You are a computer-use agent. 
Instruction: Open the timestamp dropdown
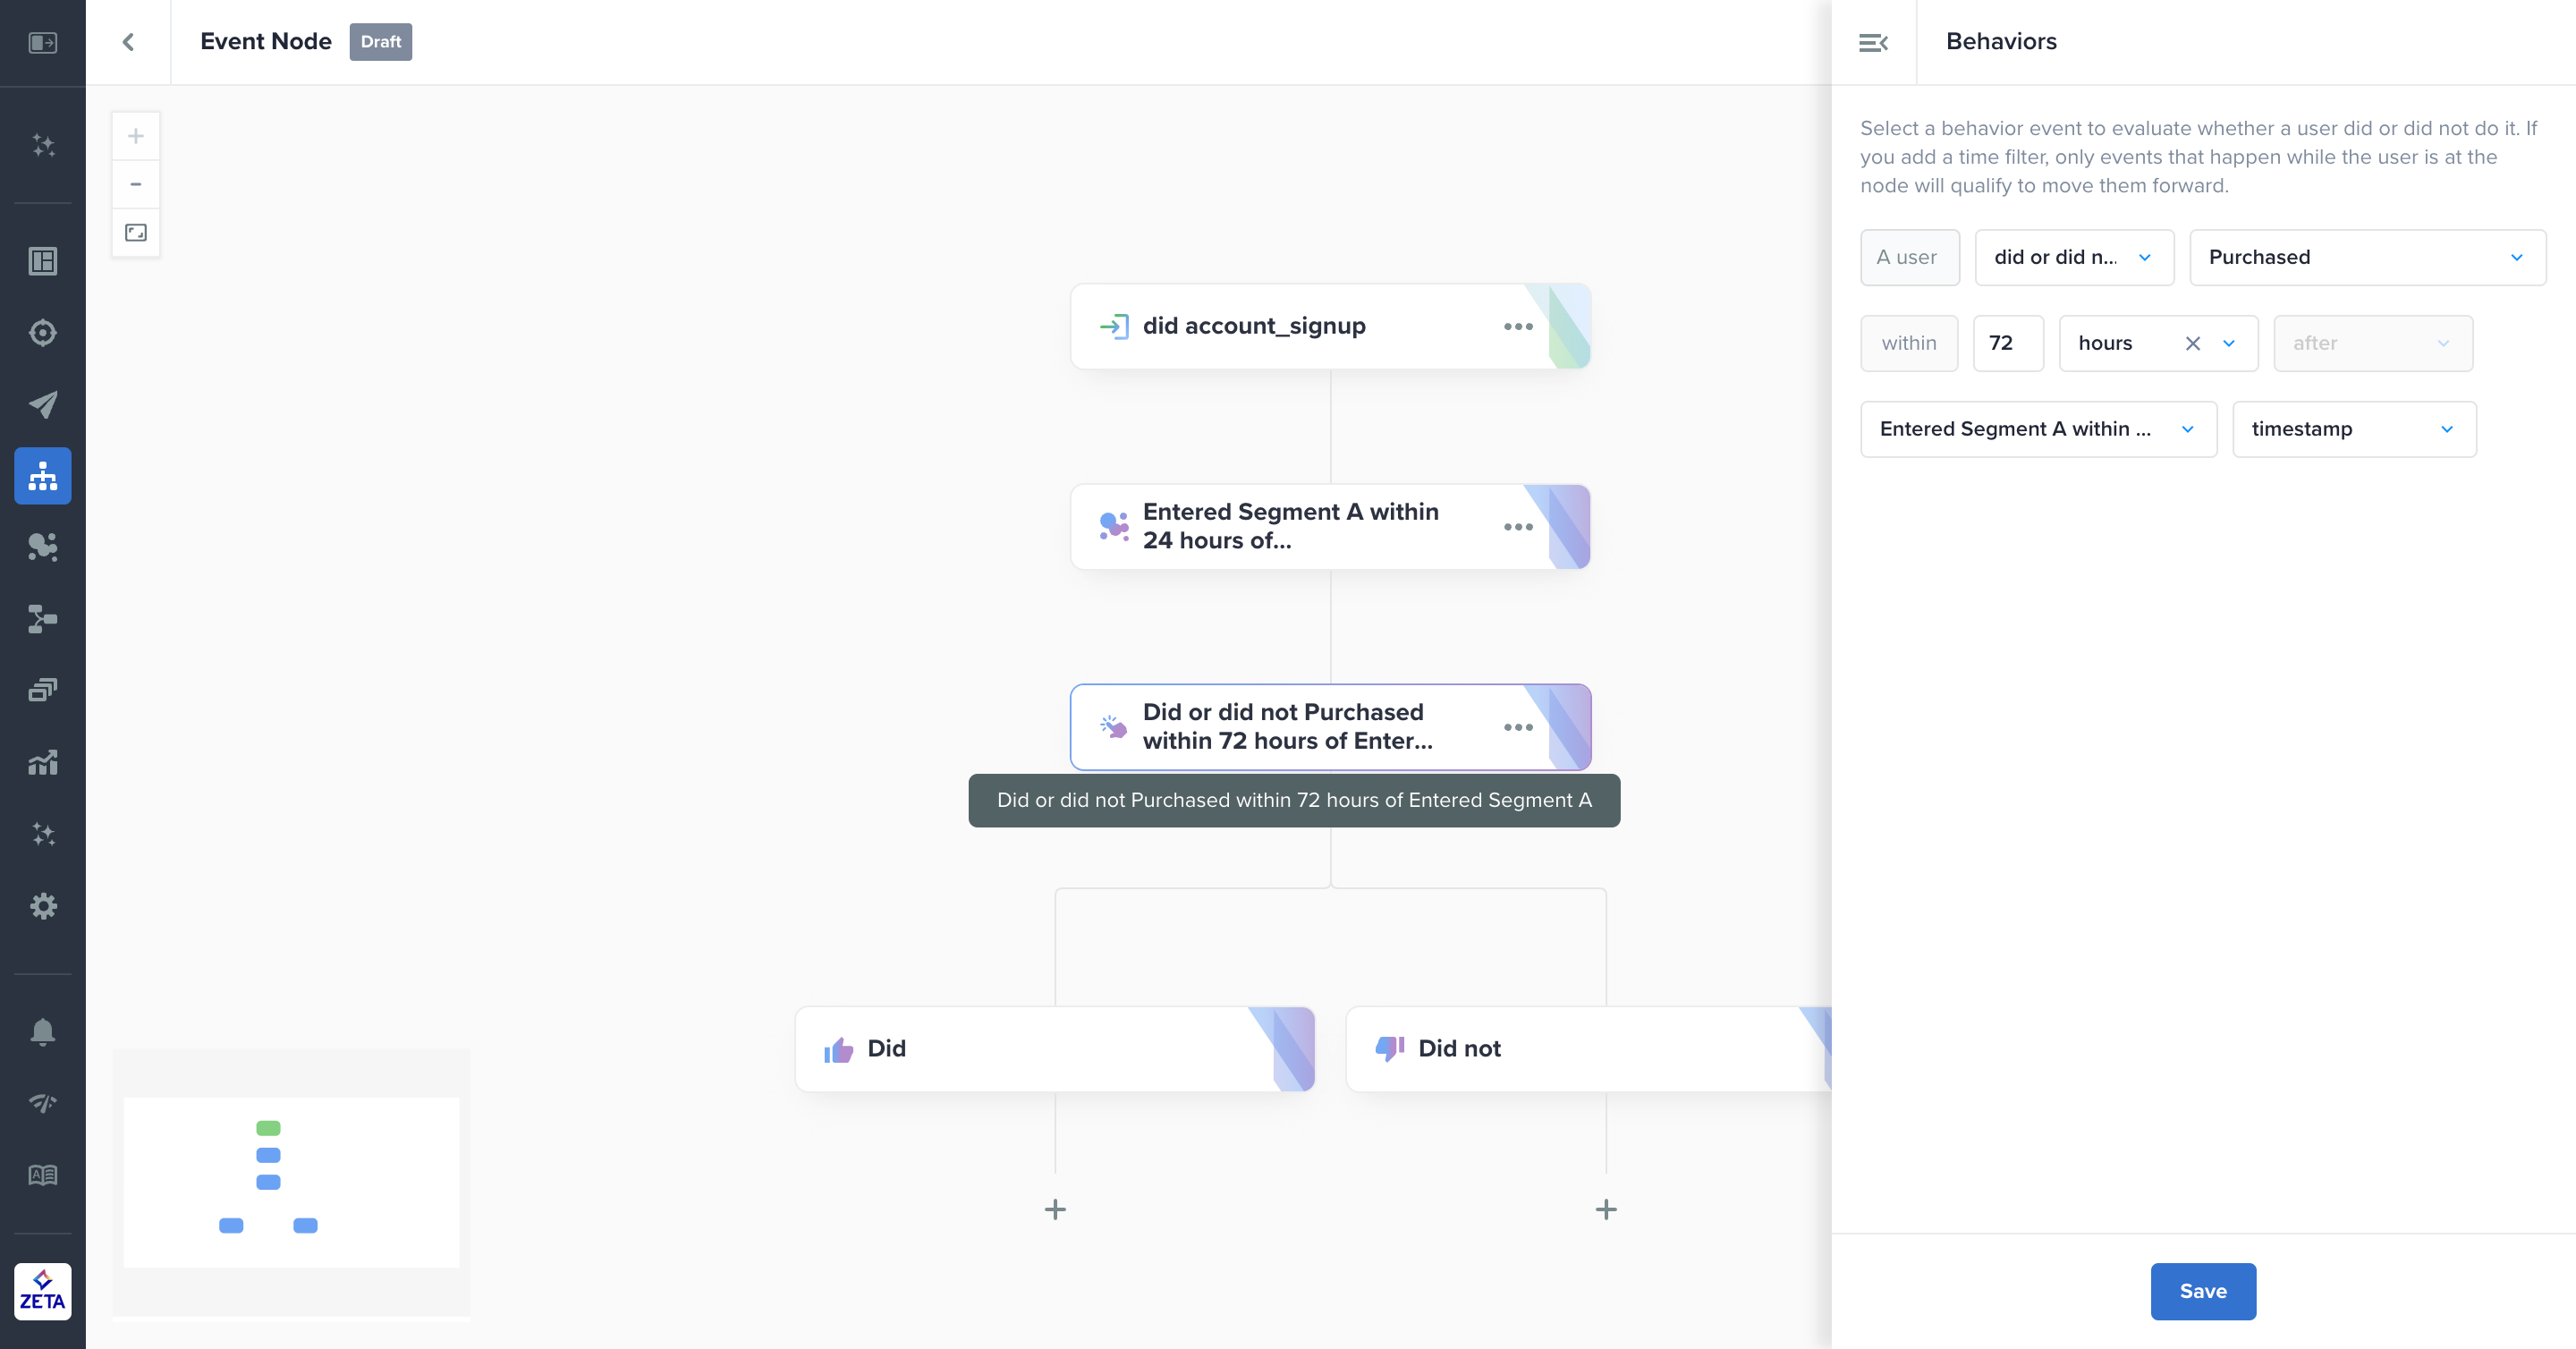pos(2353,429)
